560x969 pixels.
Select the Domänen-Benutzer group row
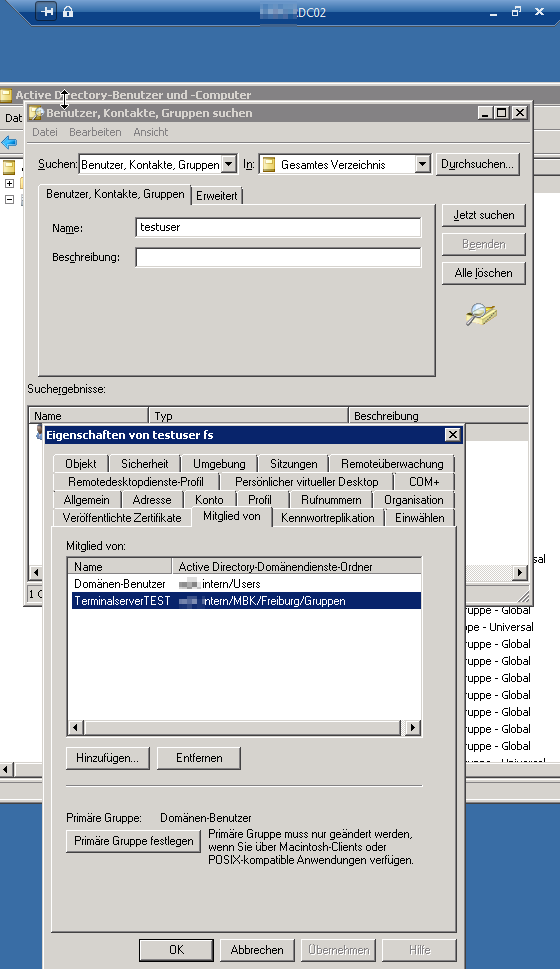(246, 584)
